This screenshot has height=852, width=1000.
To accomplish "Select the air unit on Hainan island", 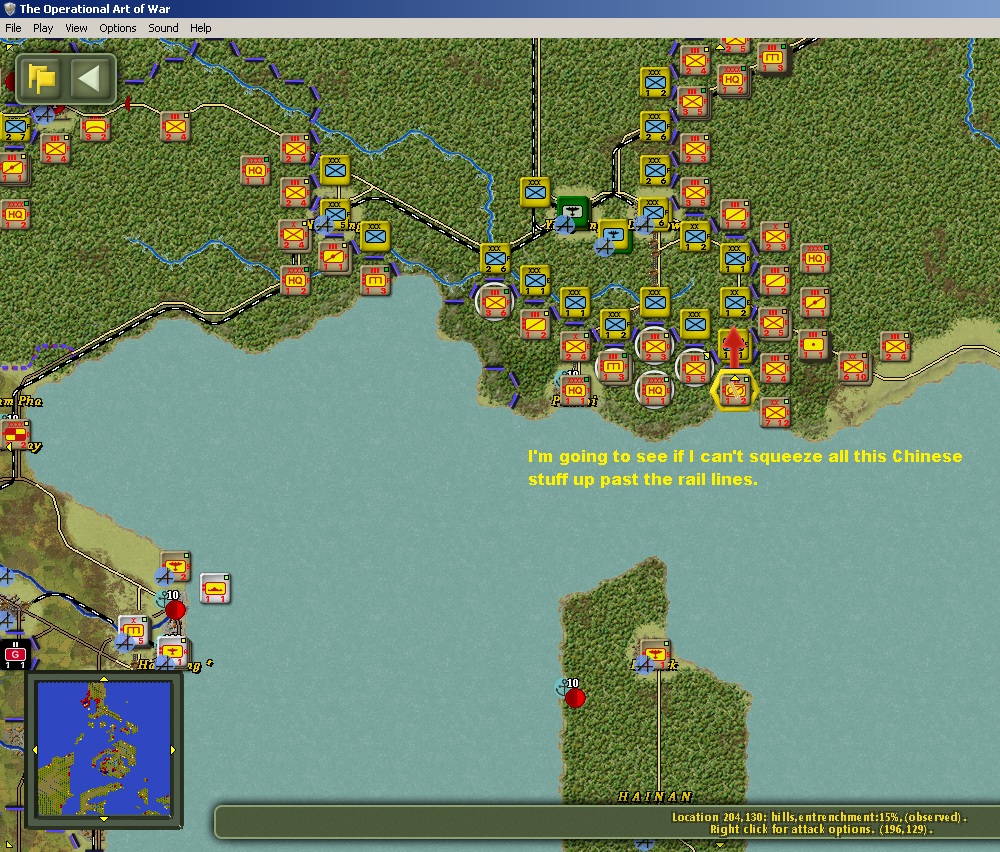I will 655,655.
